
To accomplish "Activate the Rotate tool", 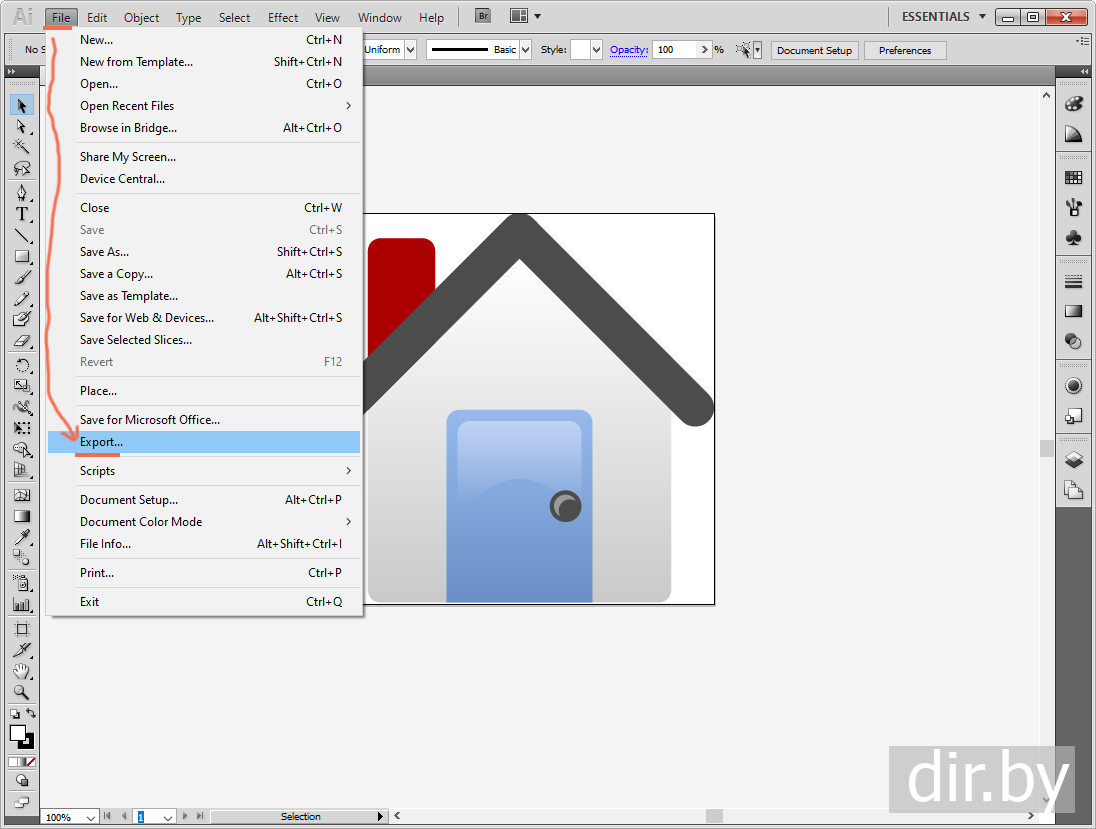I will pos(22,365).
